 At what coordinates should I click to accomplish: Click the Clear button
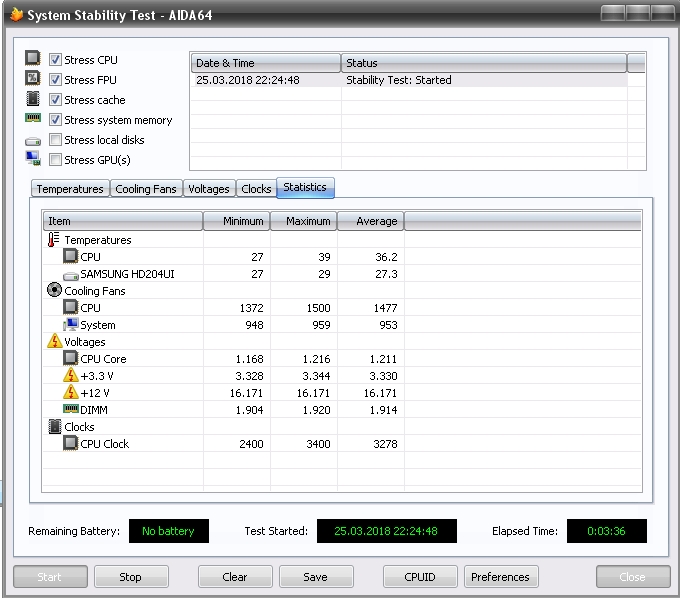[x=235, y=576]
